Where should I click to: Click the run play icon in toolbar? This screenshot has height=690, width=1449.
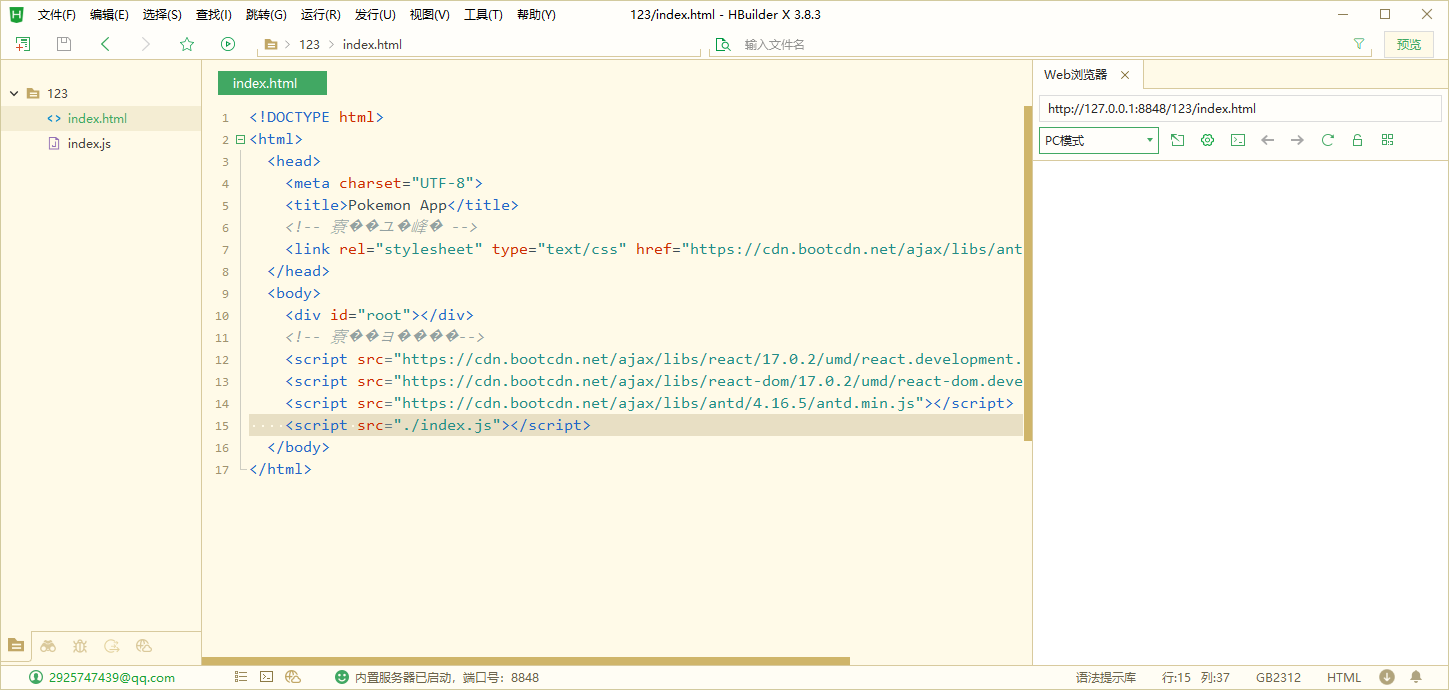pyautogui.click(x=228, y=44)
